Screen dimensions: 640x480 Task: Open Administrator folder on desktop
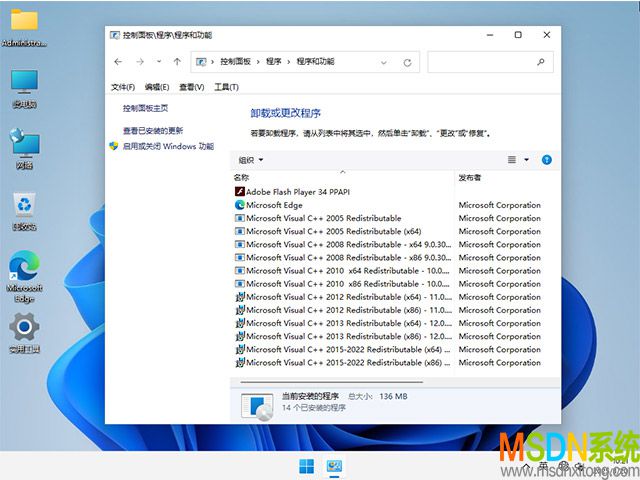[x=24, y=27]
